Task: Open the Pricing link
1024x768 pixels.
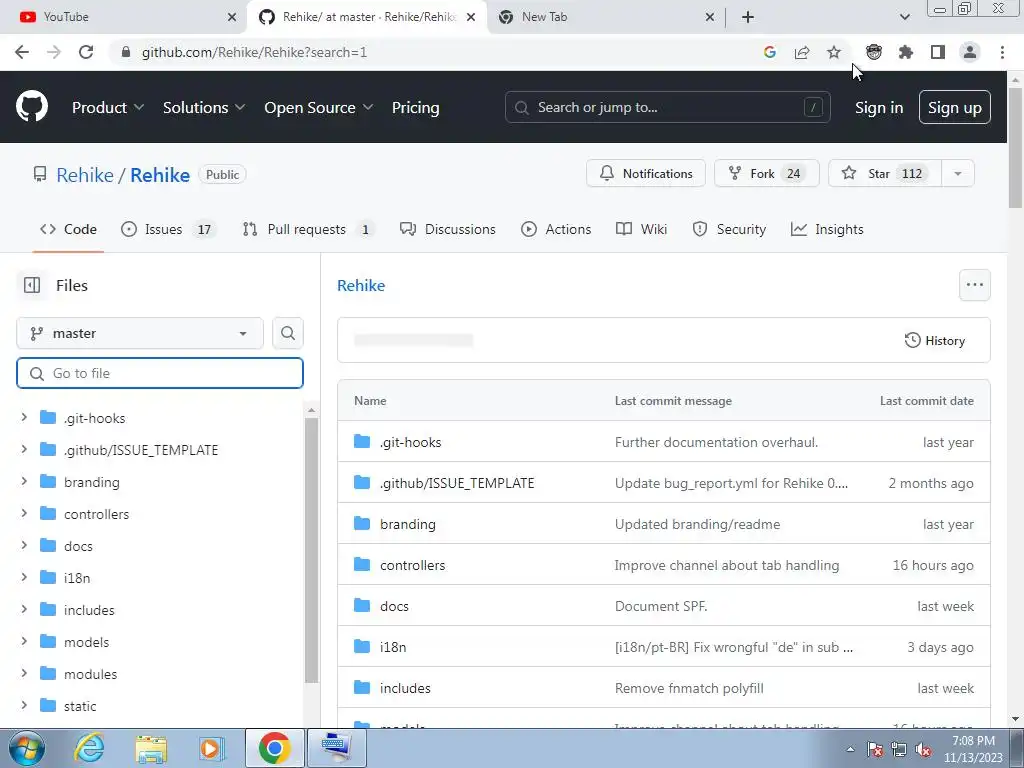Action: tap(415, 108)
